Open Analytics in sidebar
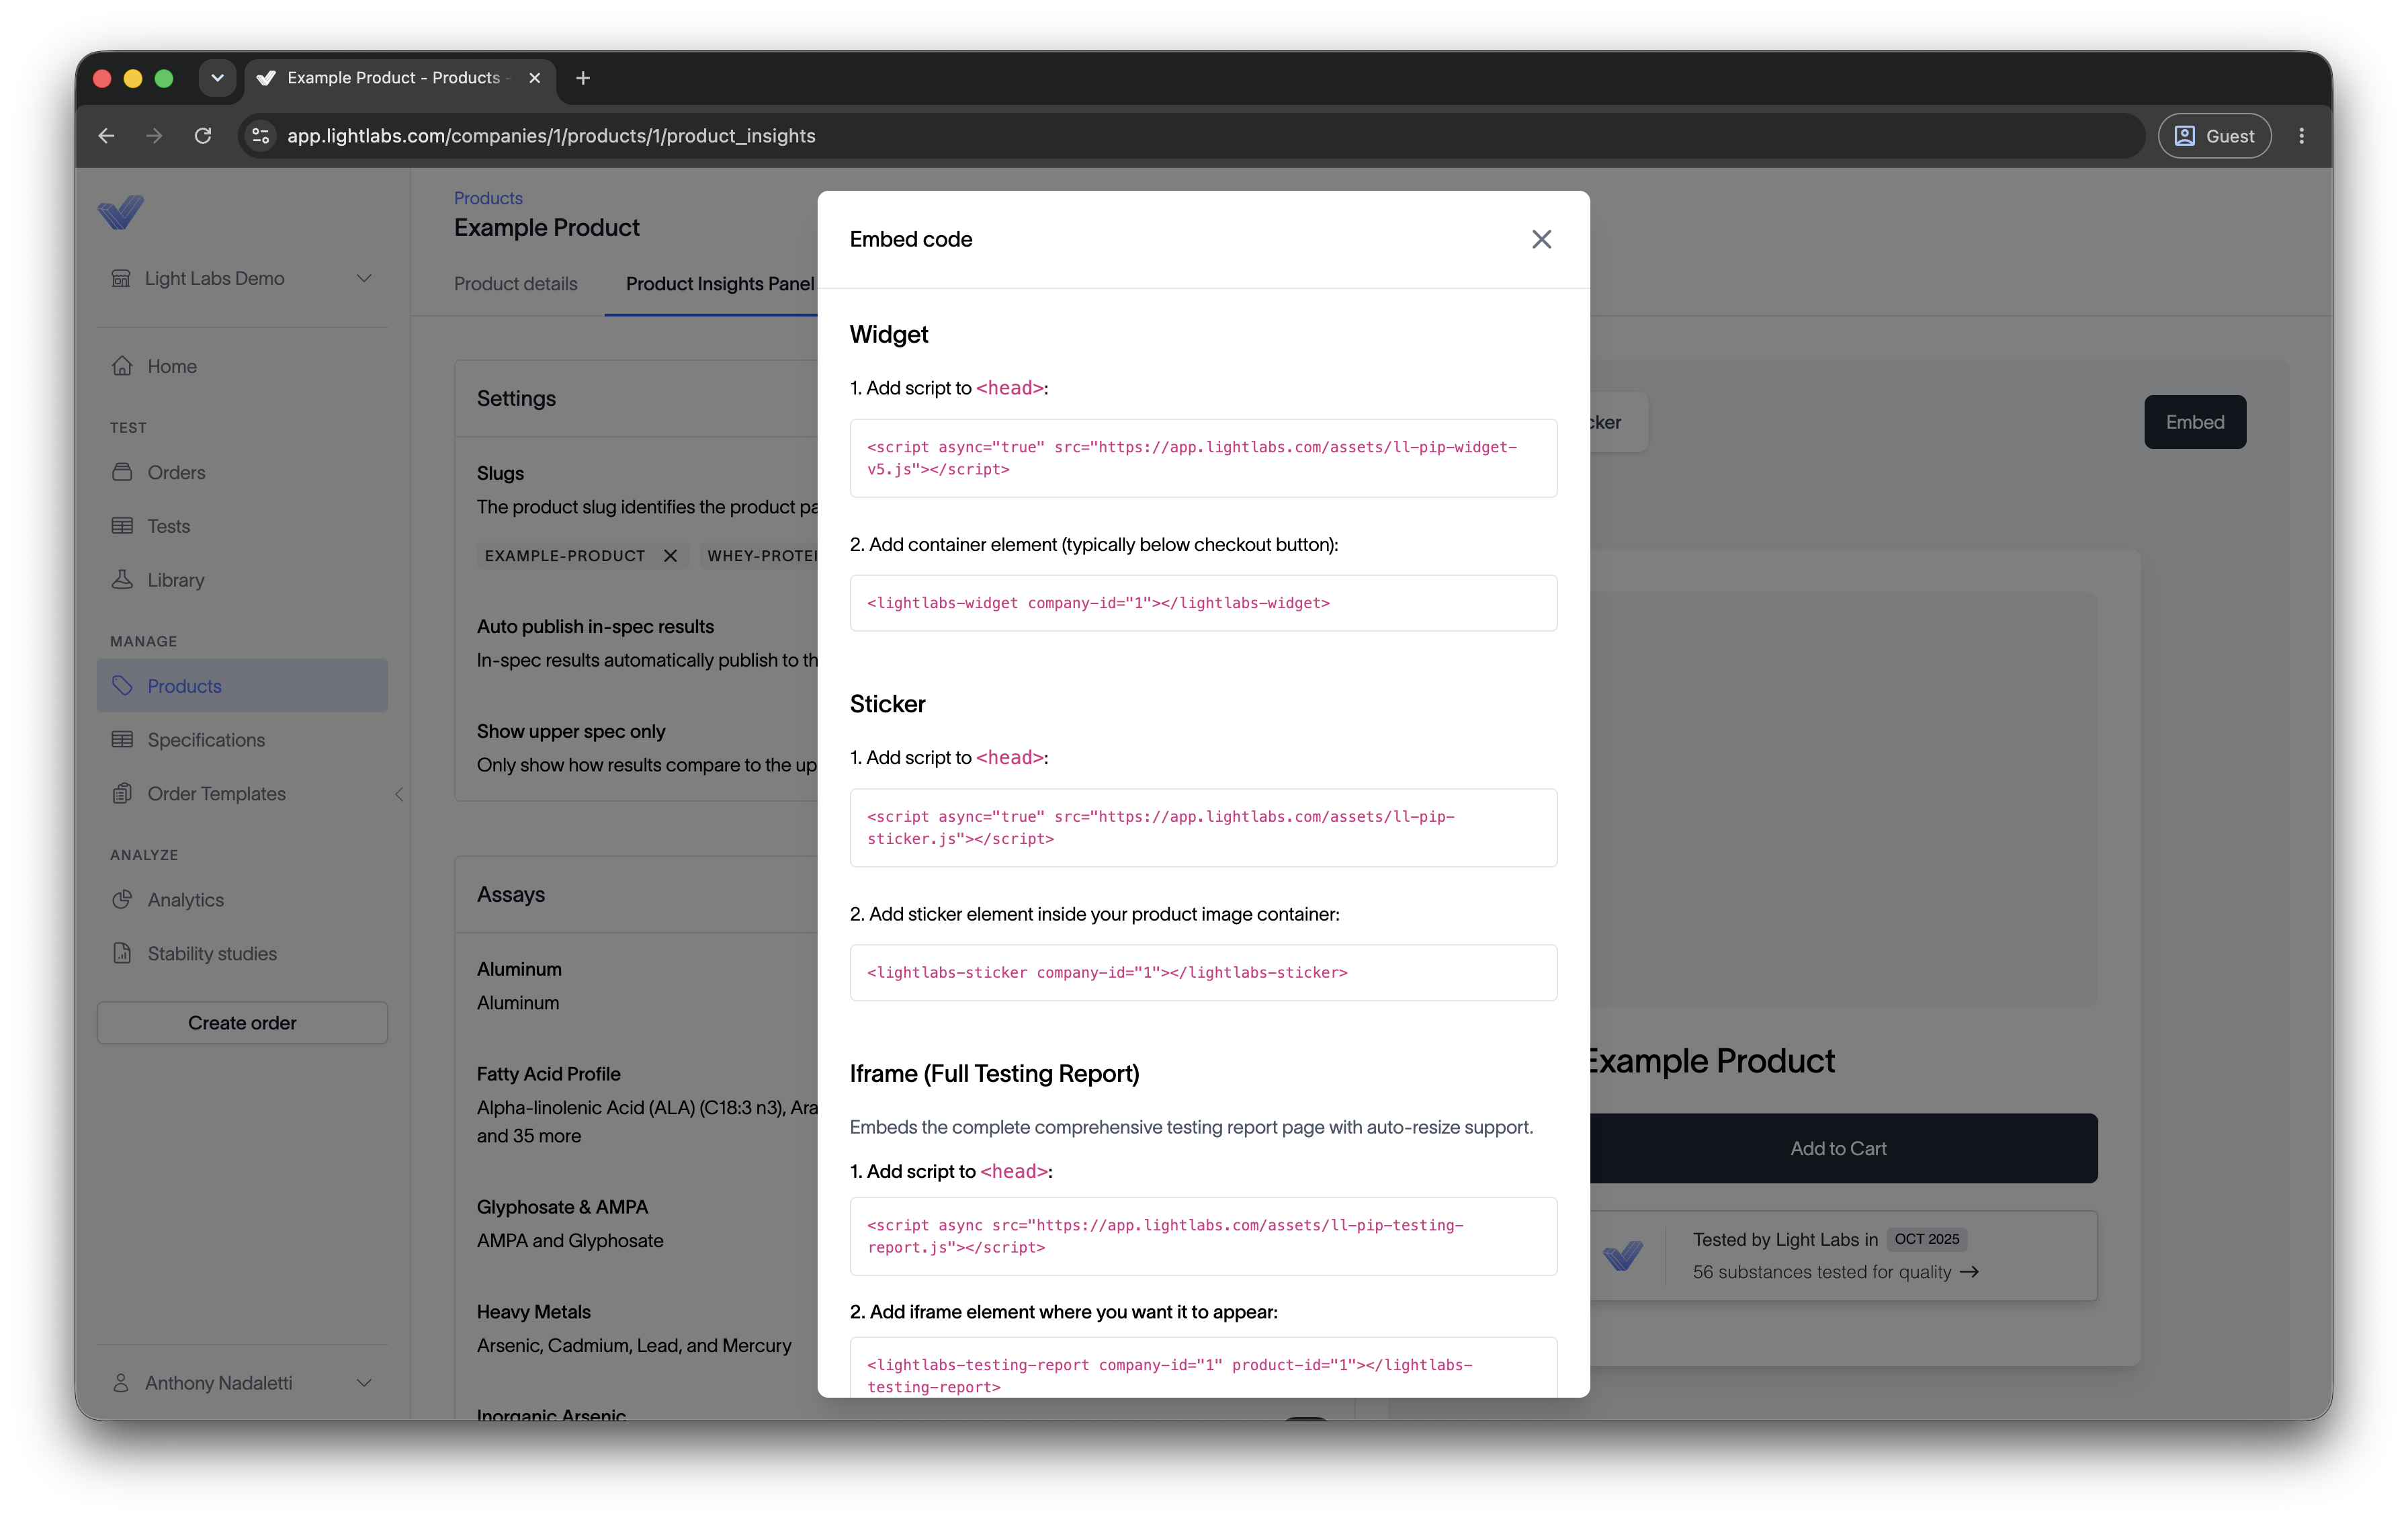This screenshot has height=1520, width=2408. pyautogui.click(x=242, y=900)
